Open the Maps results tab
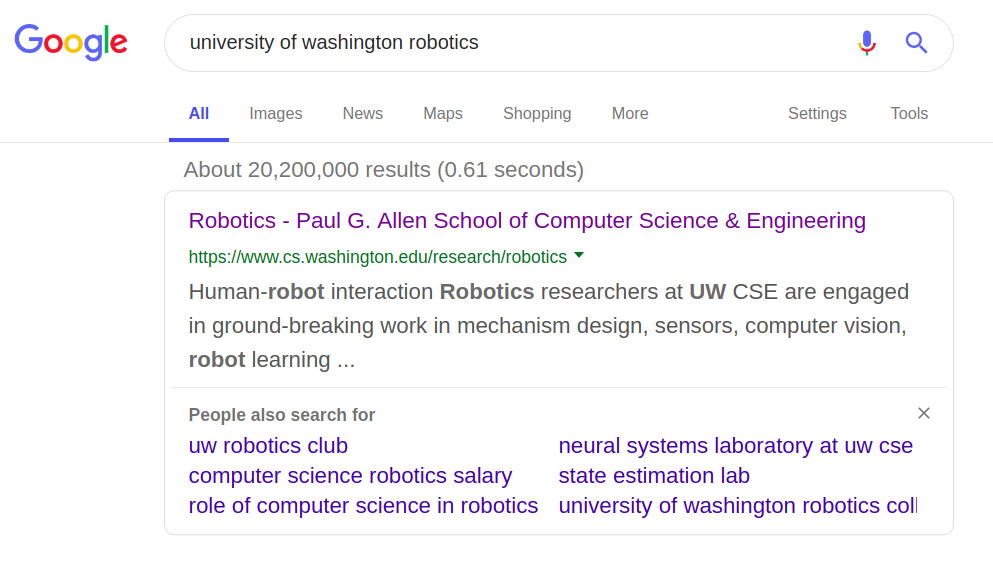 [443, 113]
